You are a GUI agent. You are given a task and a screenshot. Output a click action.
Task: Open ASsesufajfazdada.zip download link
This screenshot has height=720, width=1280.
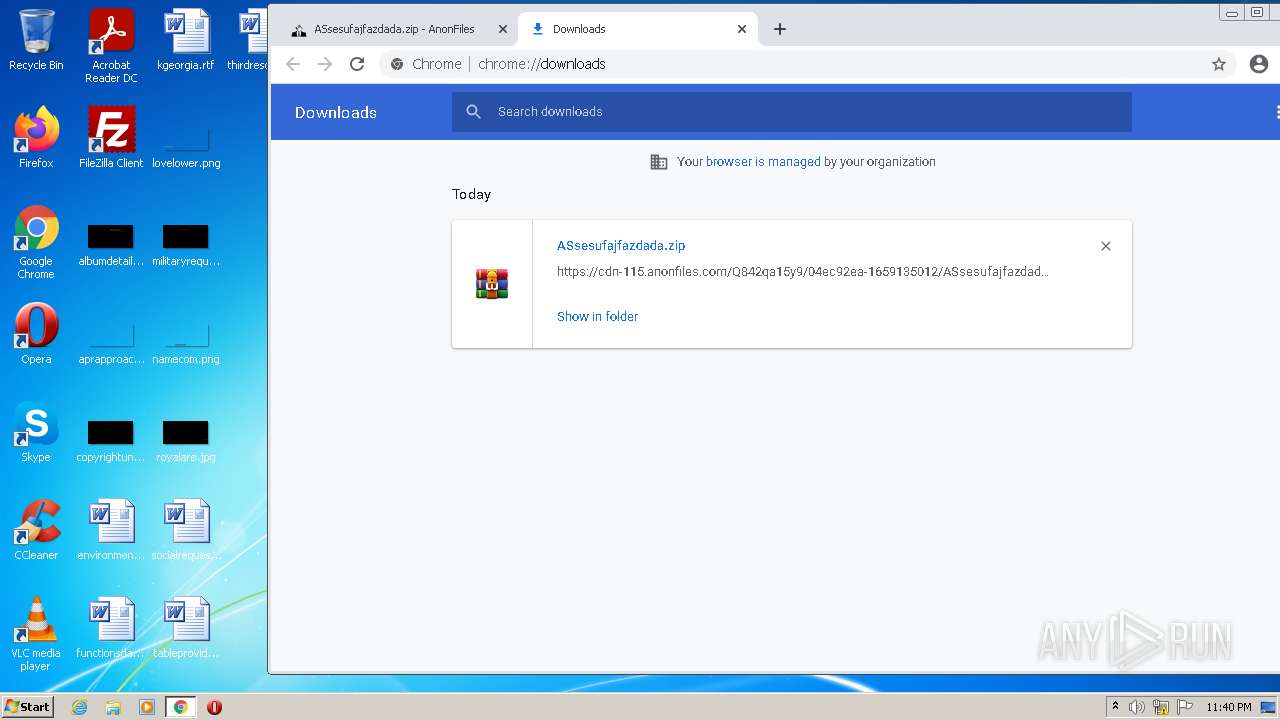coord(621,245)
